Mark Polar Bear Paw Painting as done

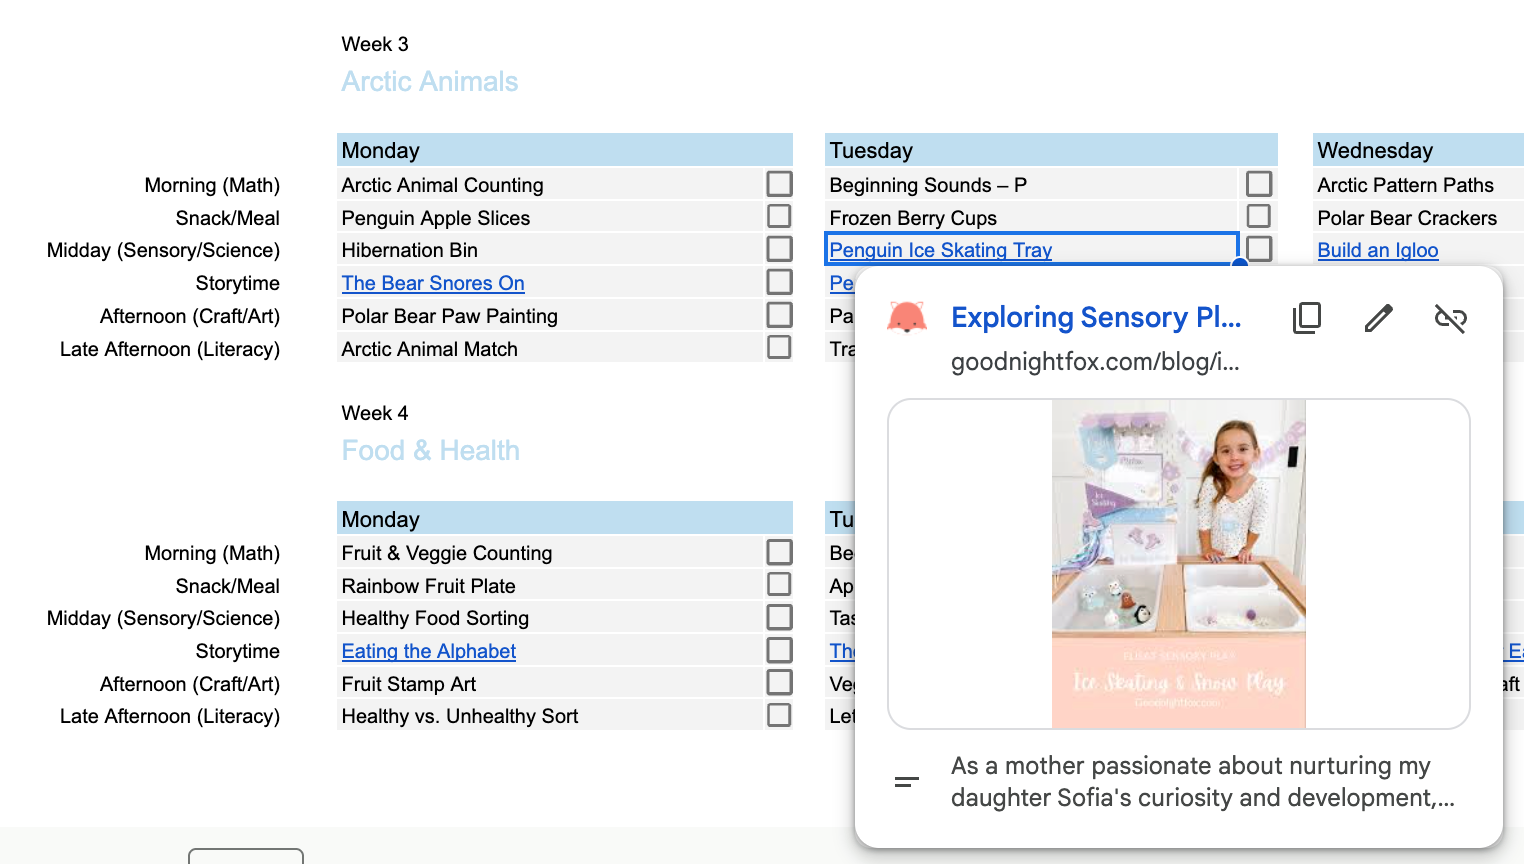pos(779,315)
